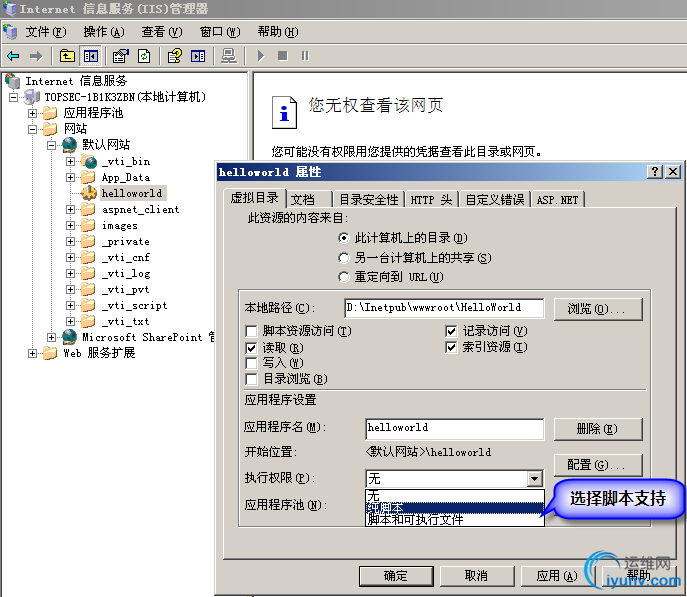The image size is (687, 597).
Task: Expand the 应用程序池 tree node
Action: tap(32, 113)
